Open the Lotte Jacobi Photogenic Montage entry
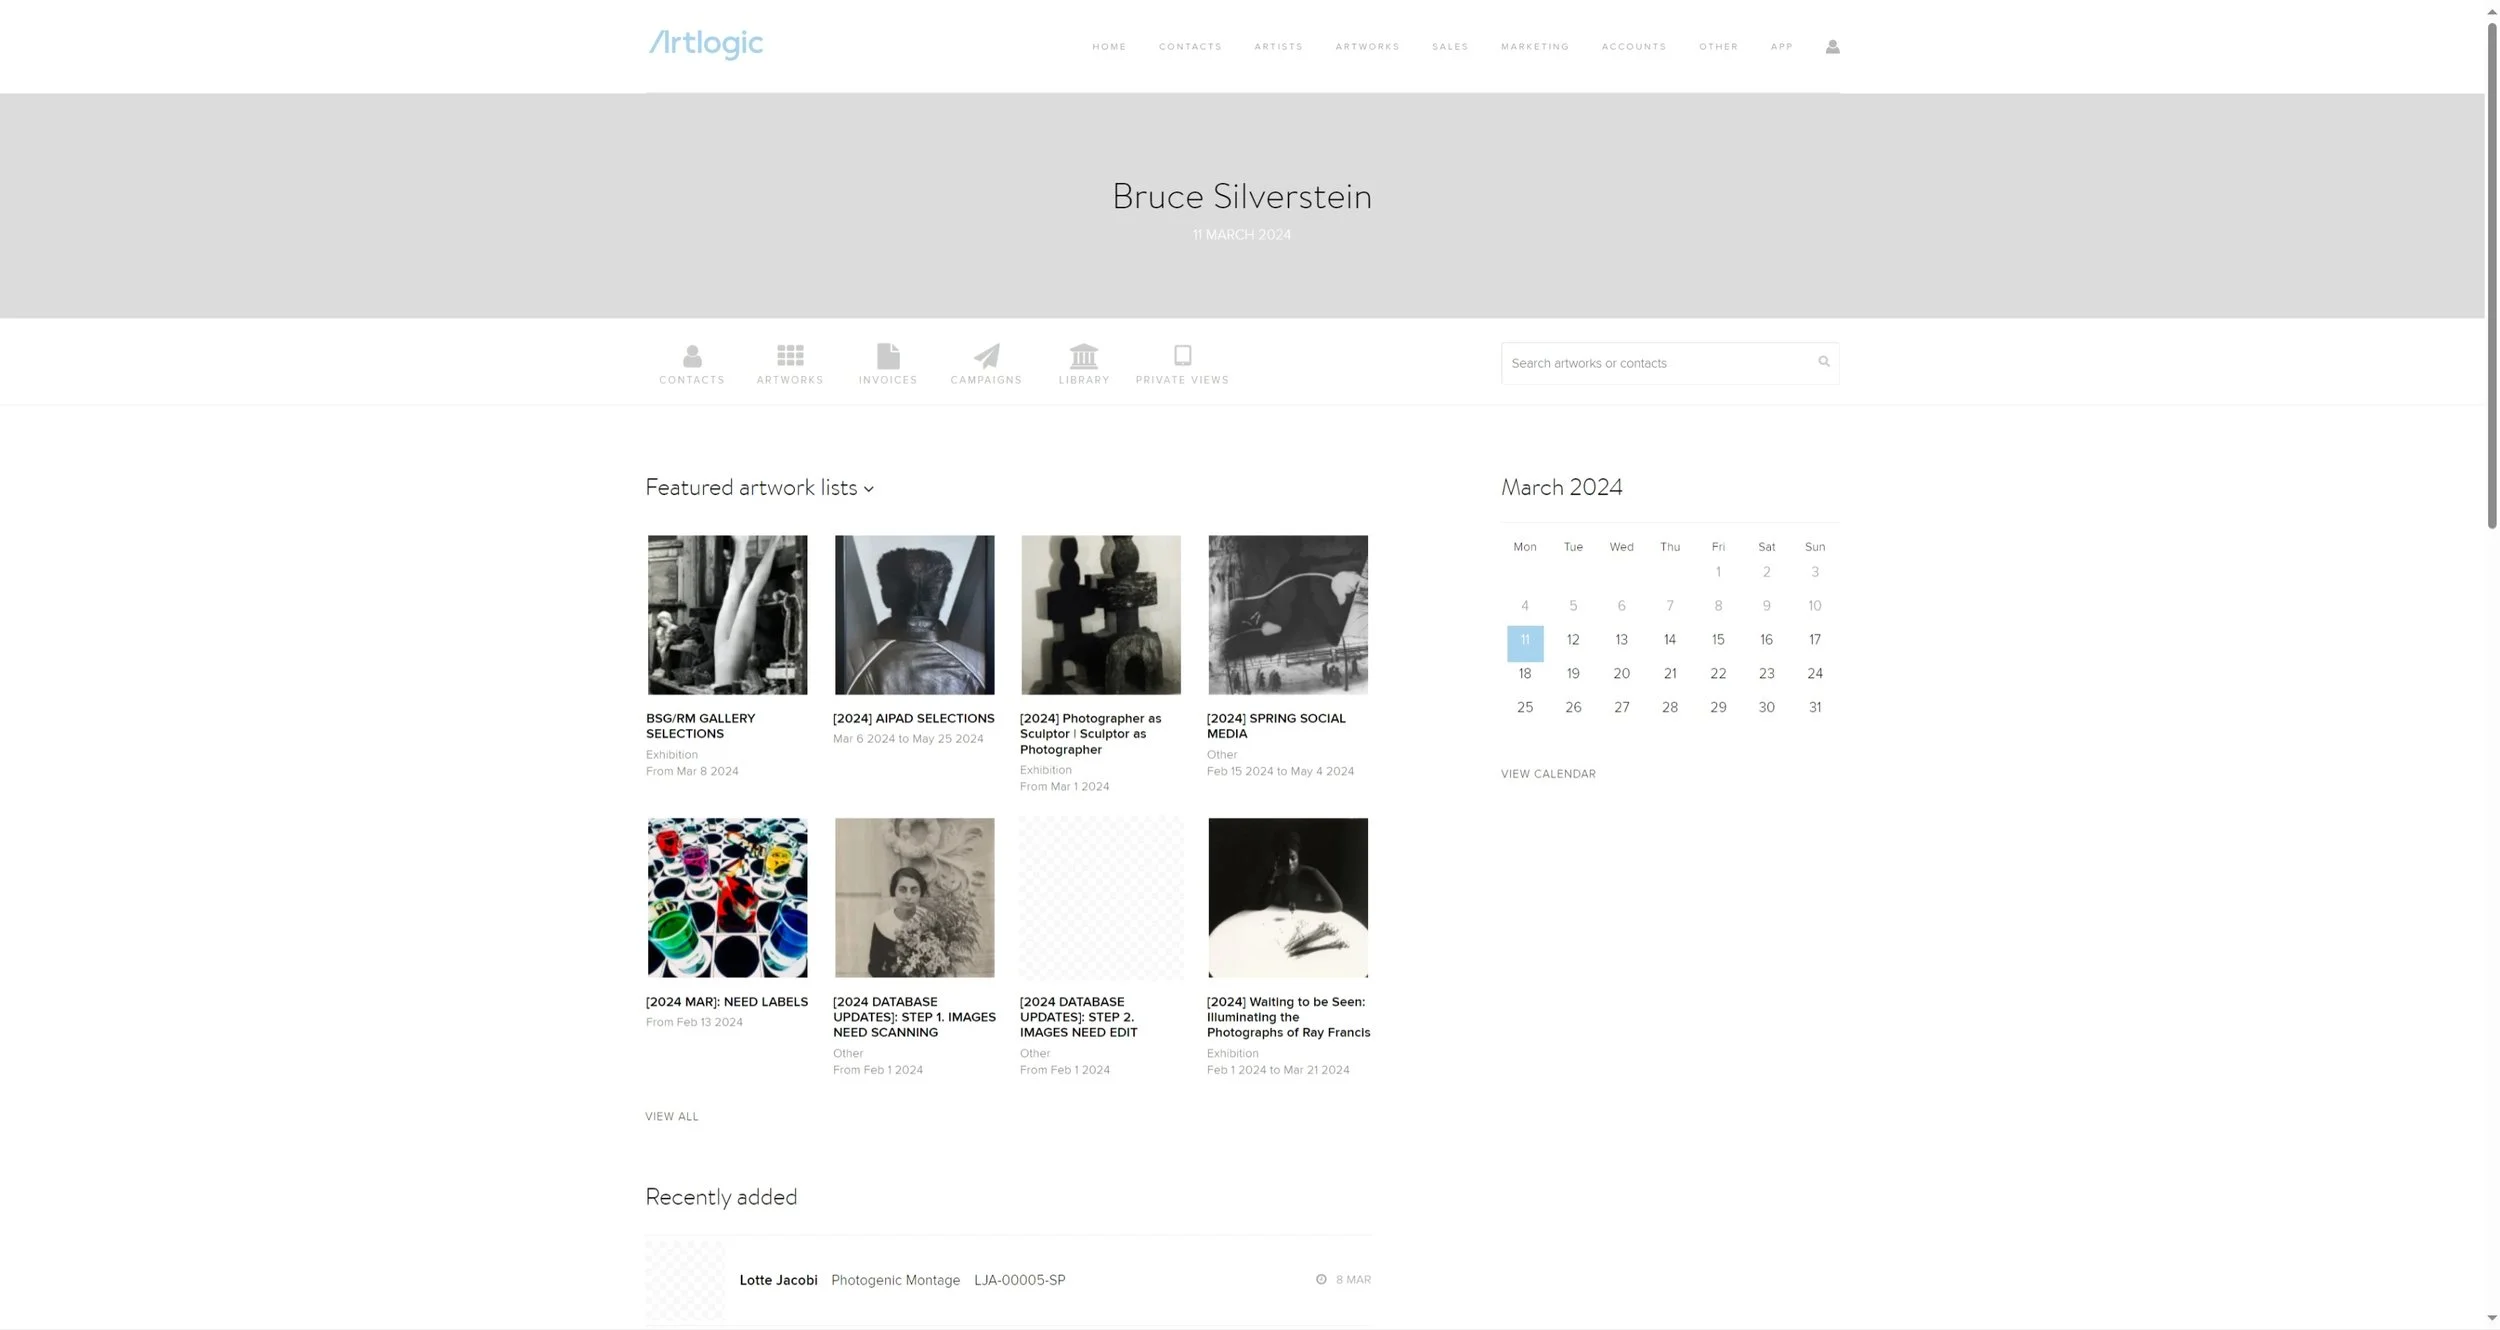2500x1330 pixels. coord(1008,1280)
